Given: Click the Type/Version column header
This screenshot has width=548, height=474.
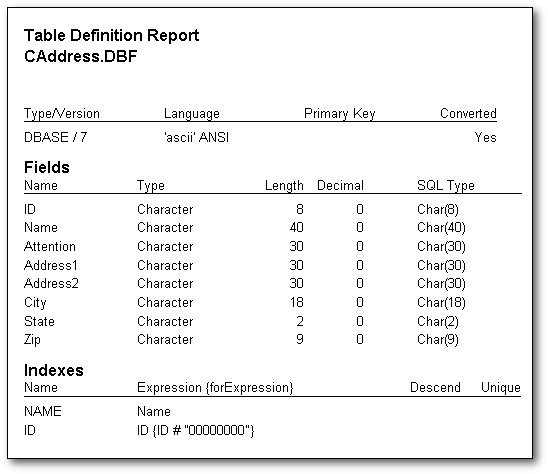Looking at the screenshot, I should 62,114.
